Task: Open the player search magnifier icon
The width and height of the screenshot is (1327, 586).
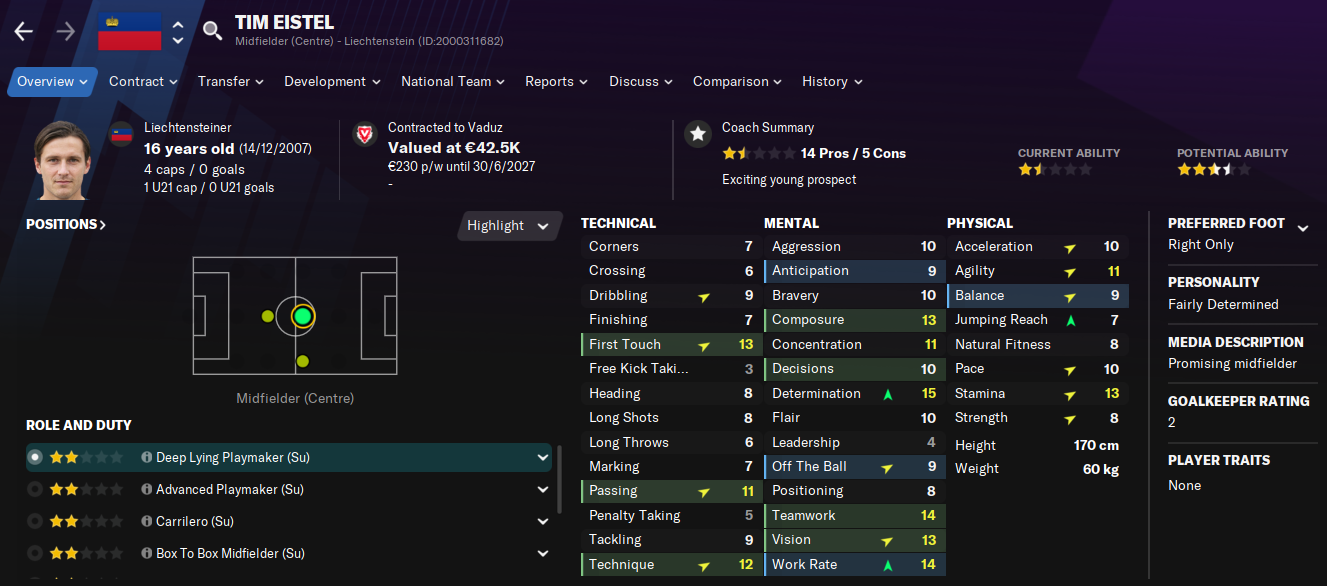Action: tap(212, 31)
